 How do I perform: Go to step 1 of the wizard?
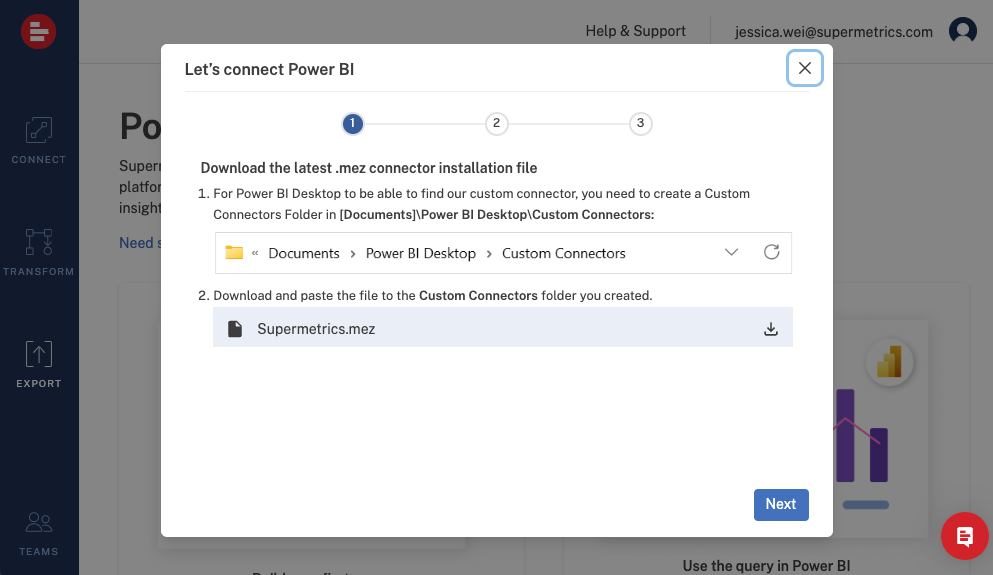(353, 123)
